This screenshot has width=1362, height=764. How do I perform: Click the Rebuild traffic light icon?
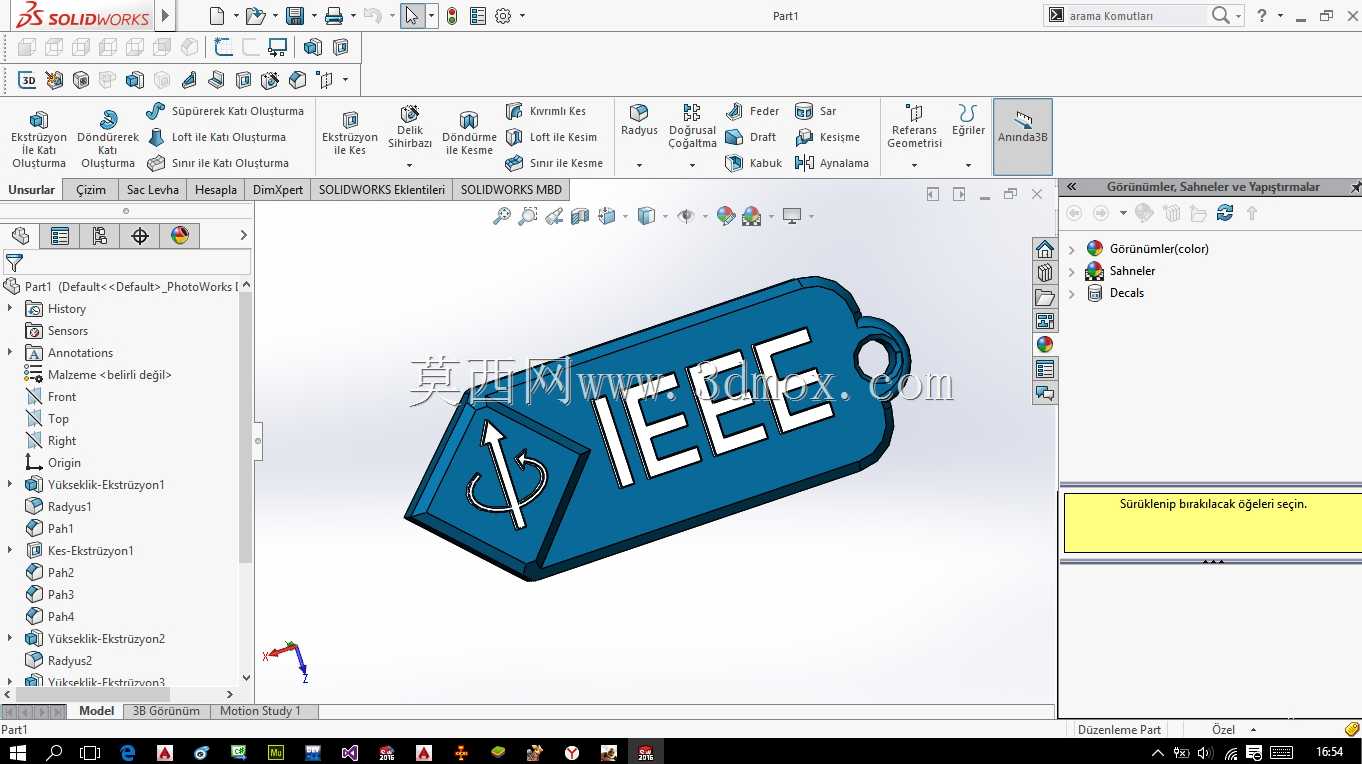click(x=452, y=16)
